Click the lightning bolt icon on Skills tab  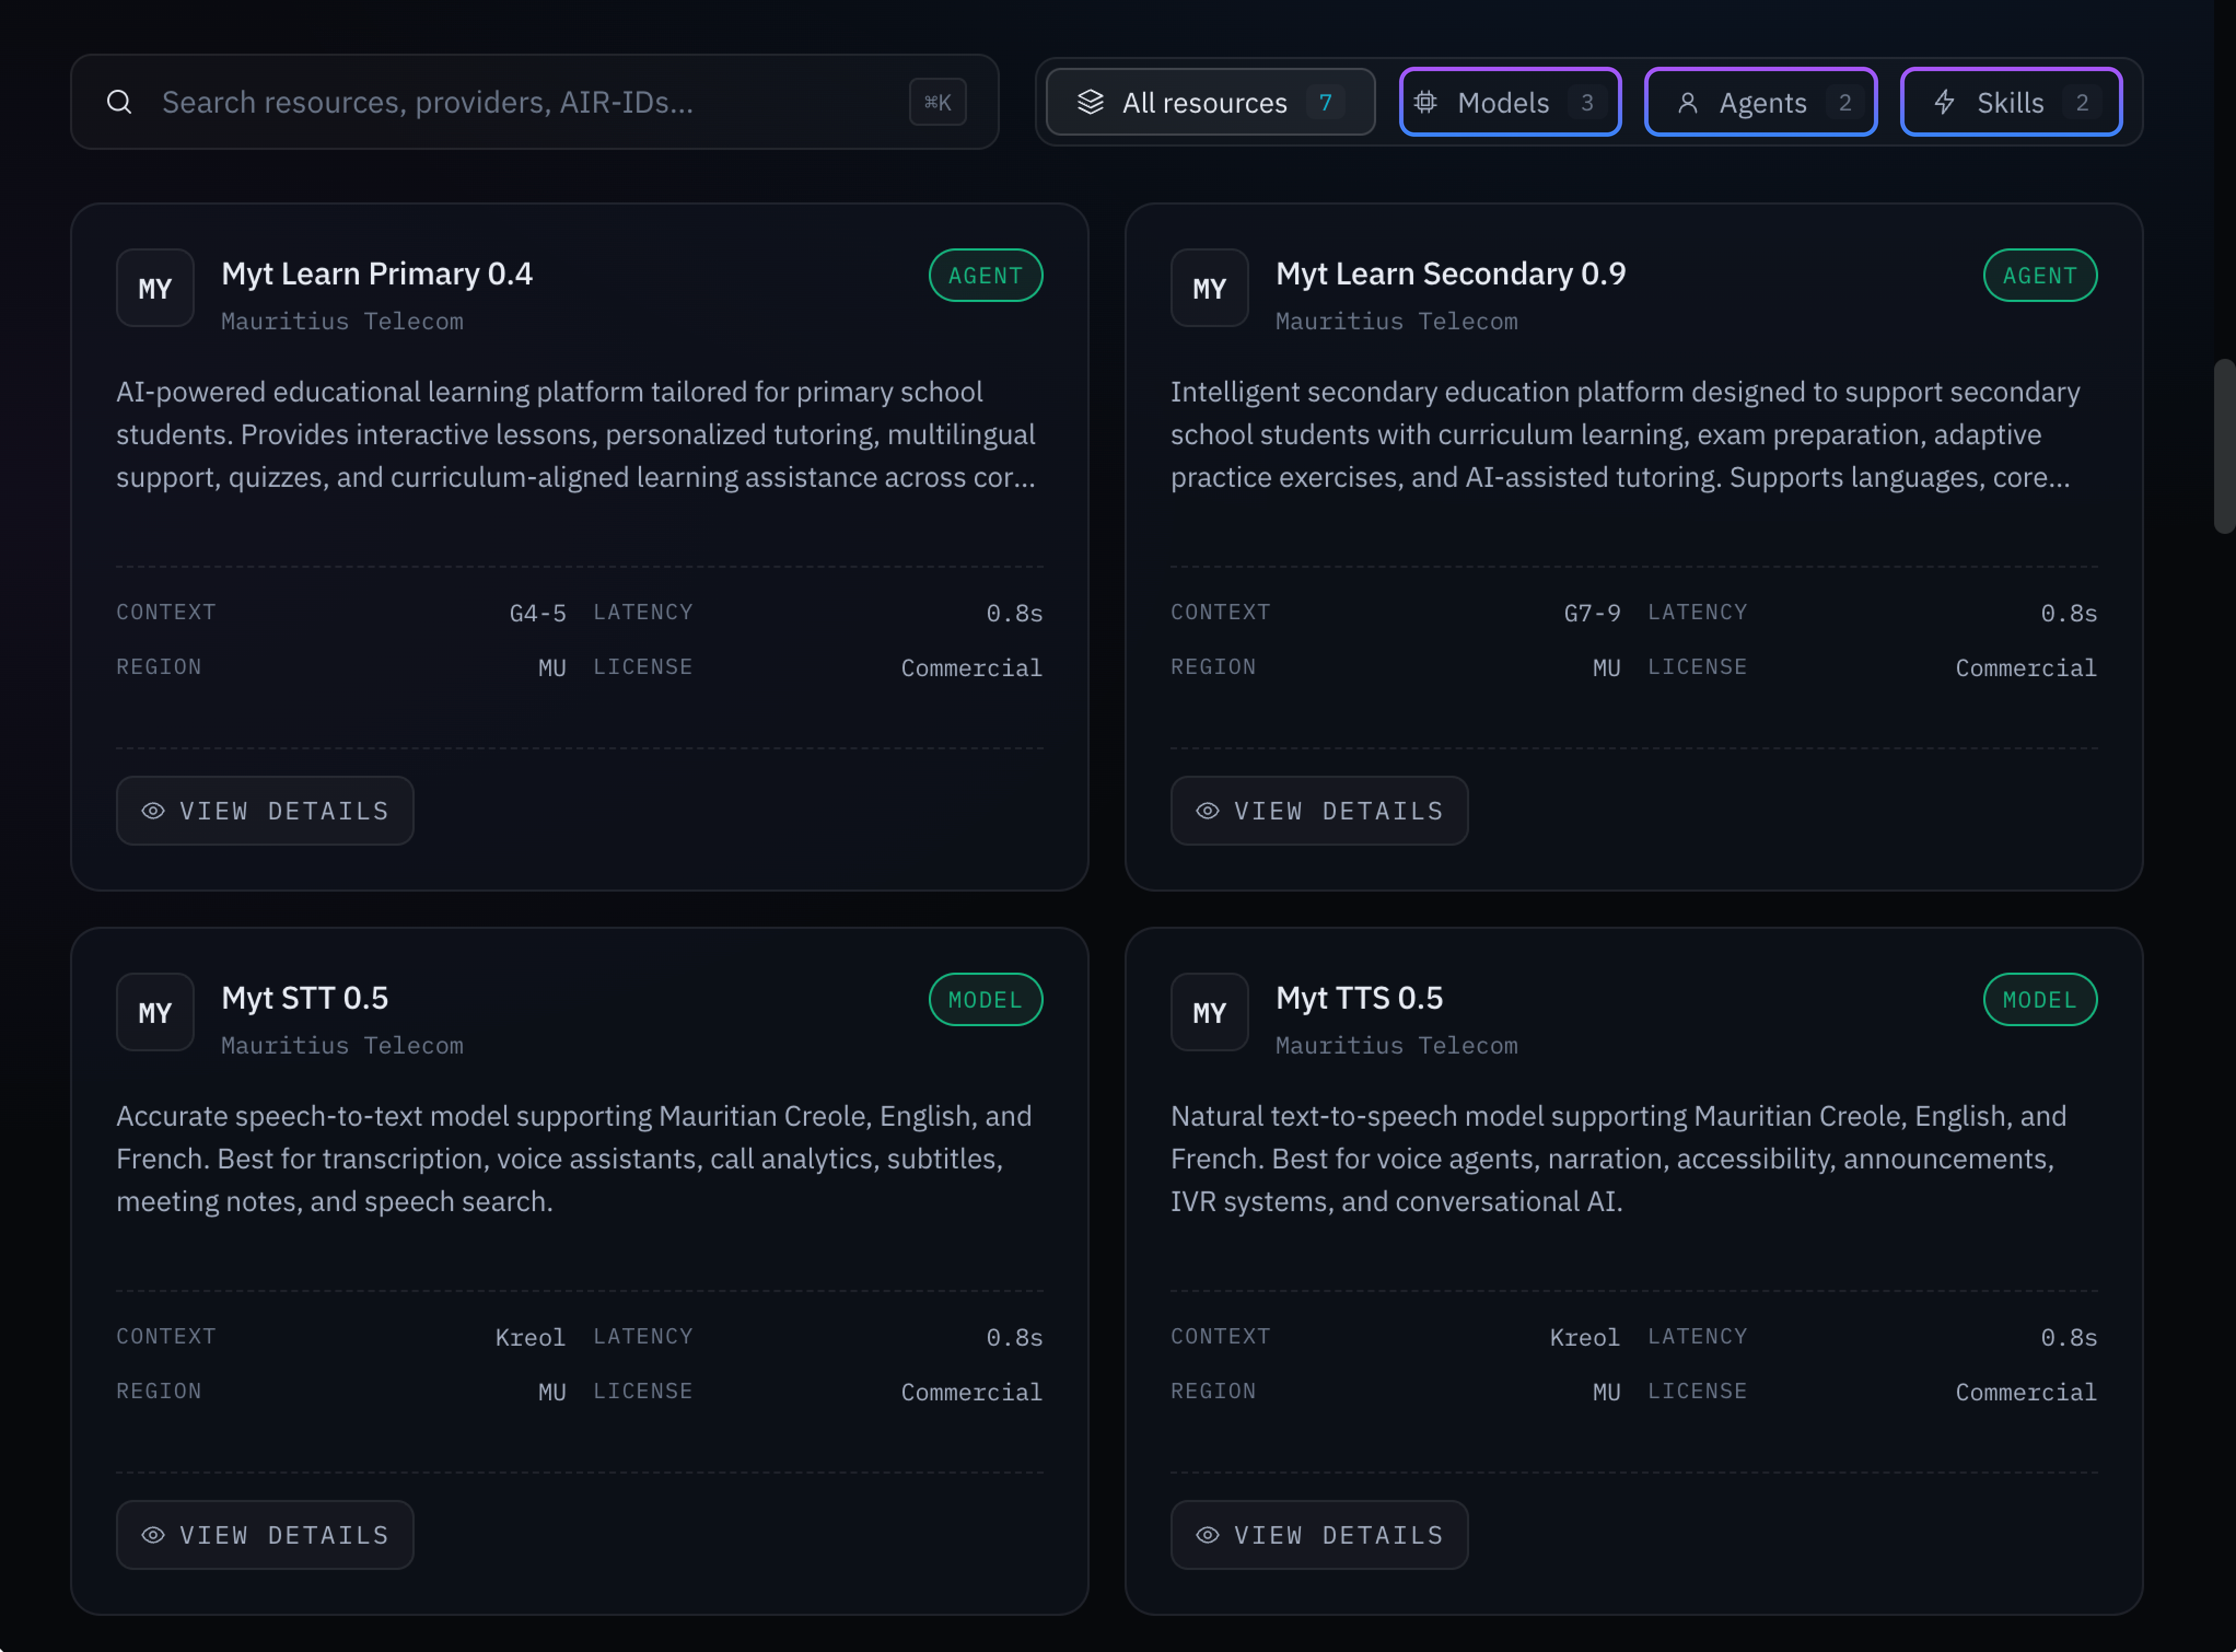point(1944,102)
